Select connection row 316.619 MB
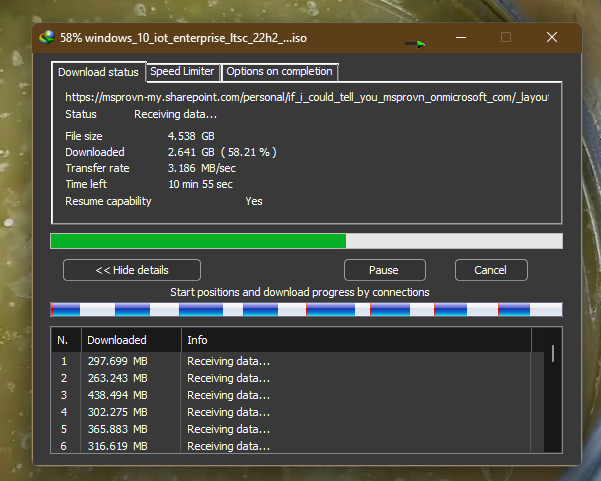 297,446
